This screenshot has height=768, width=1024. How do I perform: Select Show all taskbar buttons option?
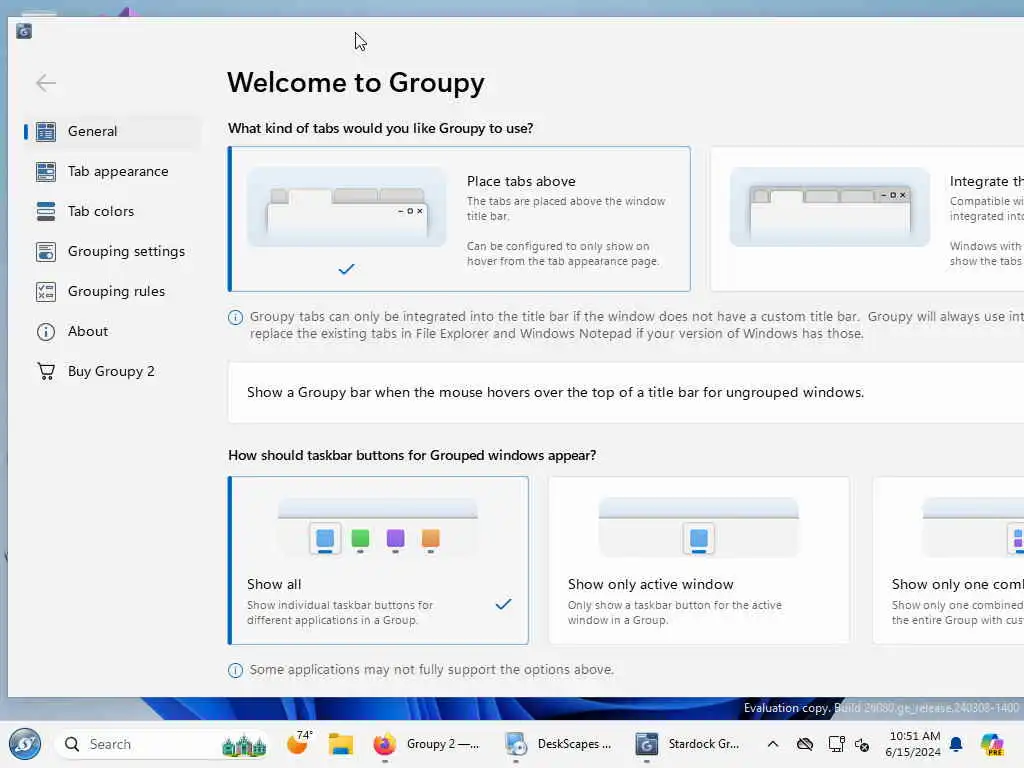click(x=378, y=560)
